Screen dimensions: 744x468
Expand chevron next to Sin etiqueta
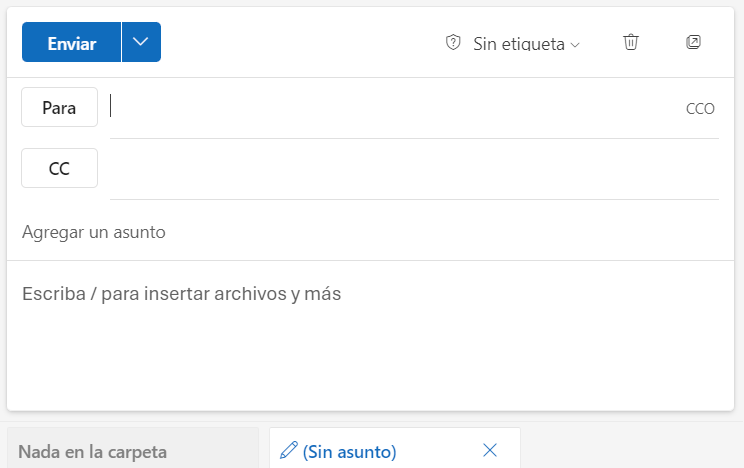tap(575, 45)
